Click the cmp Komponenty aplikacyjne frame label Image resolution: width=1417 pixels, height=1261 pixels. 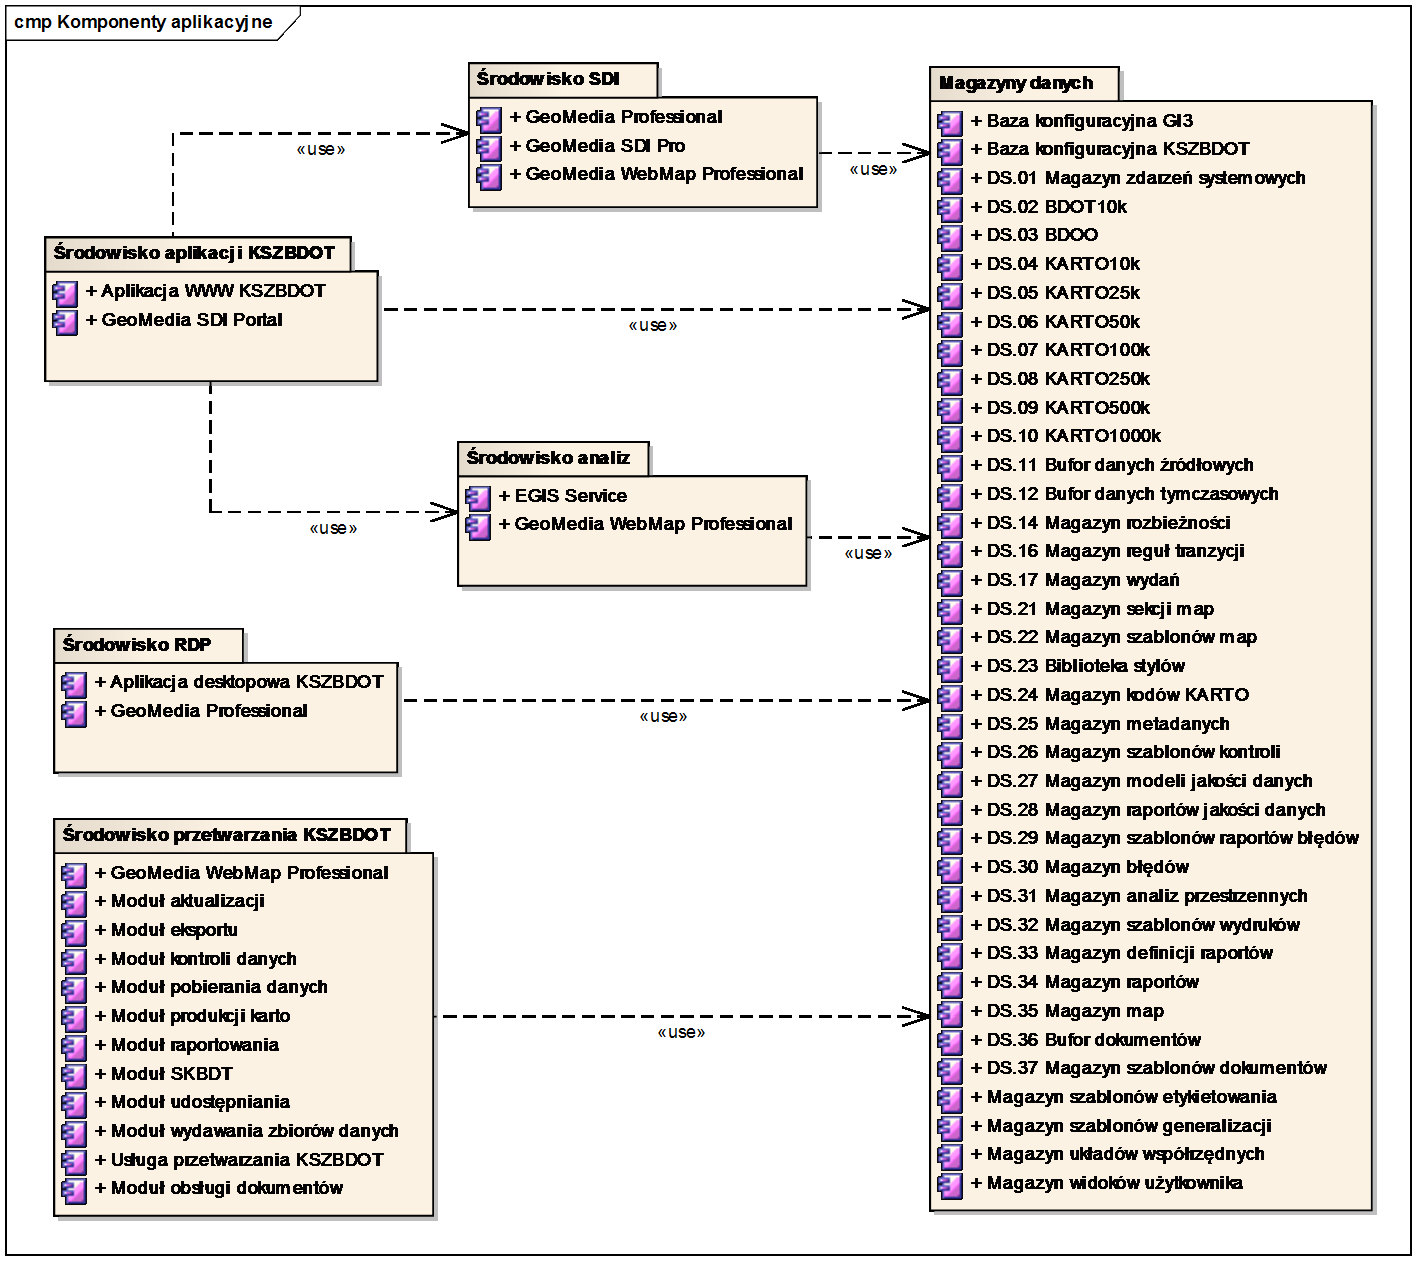[143, 22]
